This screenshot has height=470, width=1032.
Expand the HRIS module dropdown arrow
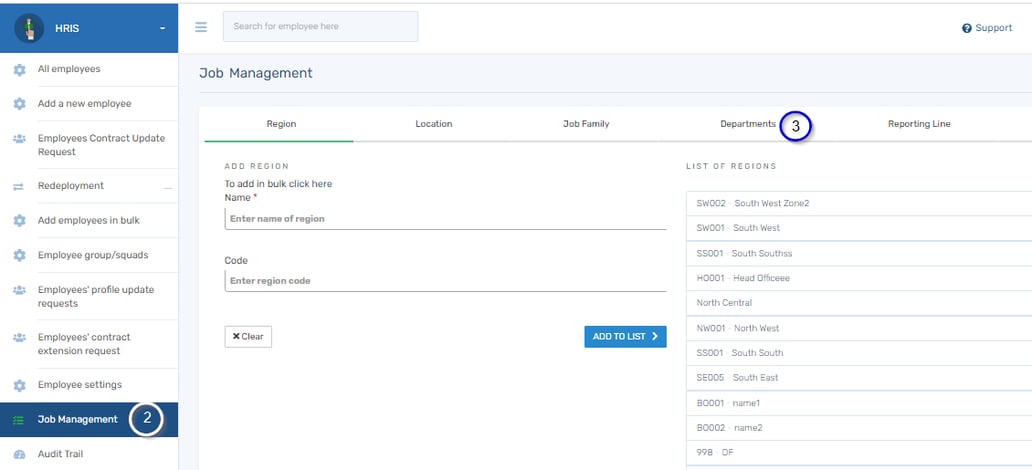[162, 28]
